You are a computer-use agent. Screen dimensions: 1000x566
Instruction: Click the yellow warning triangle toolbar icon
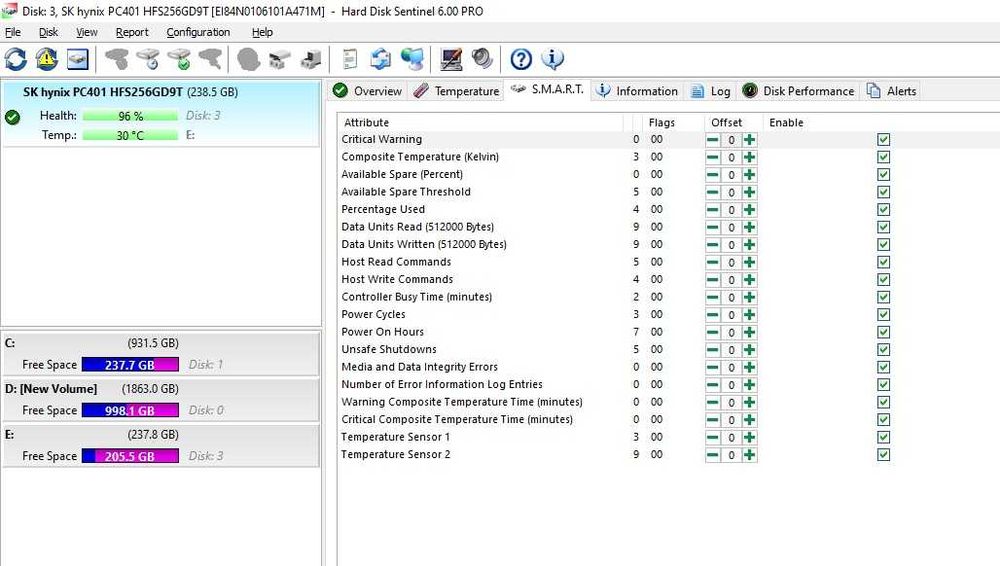click(x=47, y=59)
